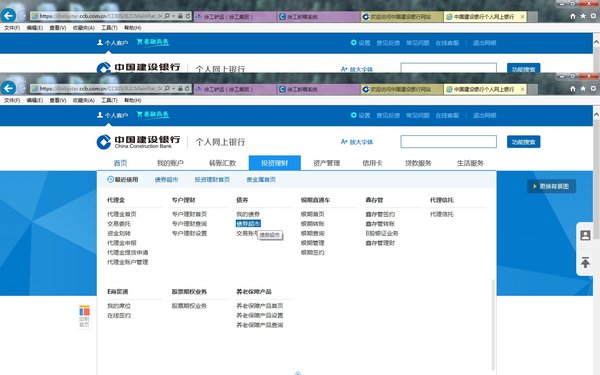Viewport: 600px width, 375px height.
Task: Switch to the 徐工邮箱系统 tab in the fully visible window
Action: pos(318,89)
